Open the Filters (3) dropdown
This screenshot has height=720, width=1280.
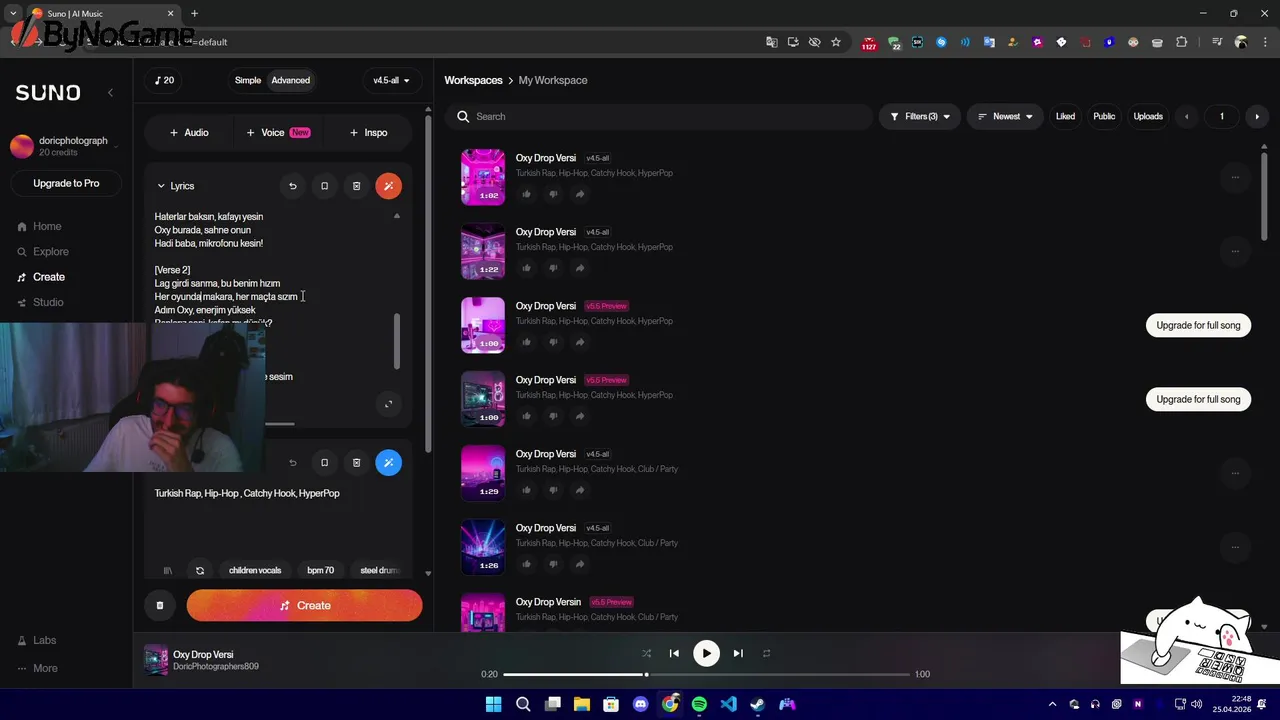click(x=920, y=117)
